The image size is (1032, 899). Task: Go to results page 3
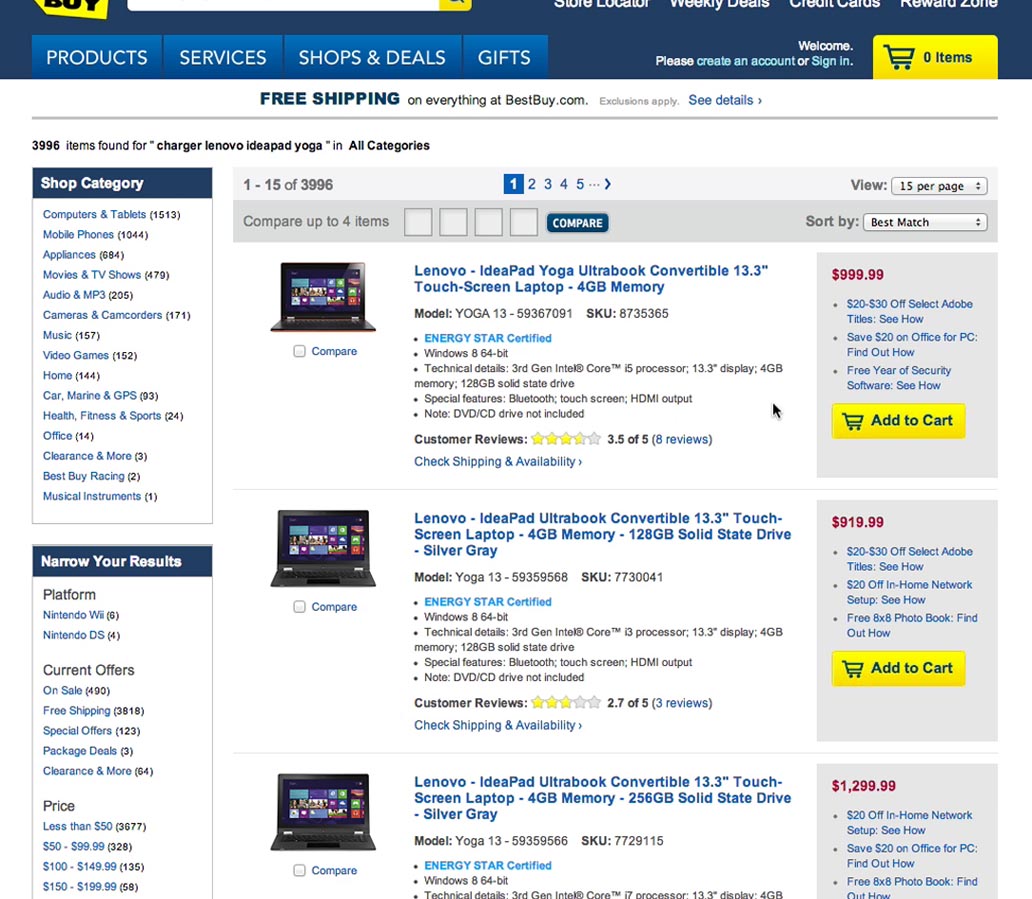[x=548, y=184]
